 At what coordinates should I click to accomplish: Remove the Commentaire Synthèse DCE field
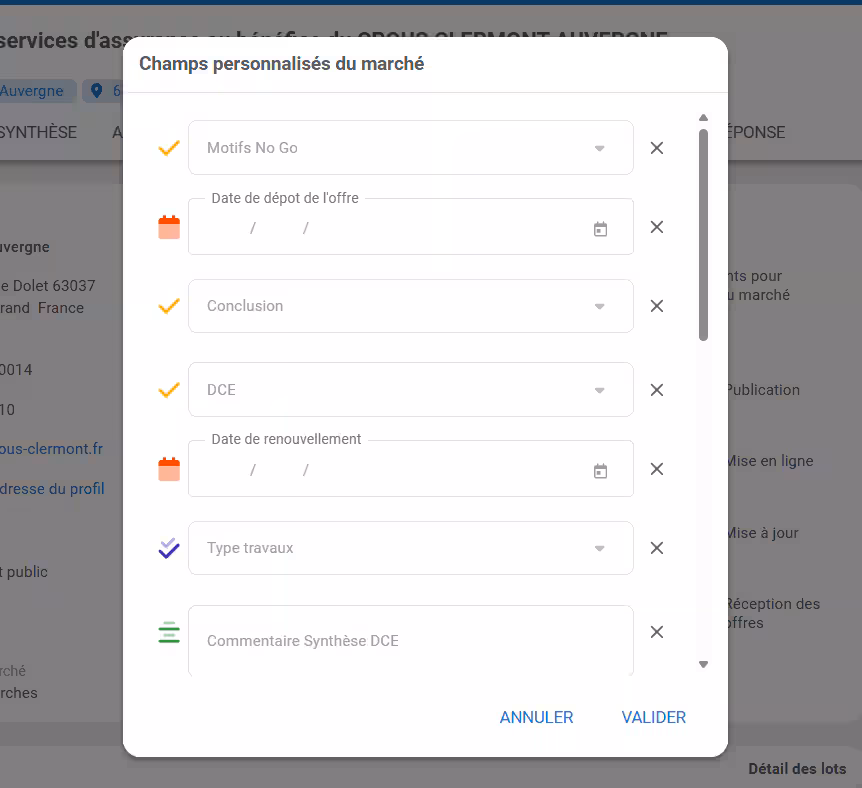pyautogui.click(x=657, y=632)
